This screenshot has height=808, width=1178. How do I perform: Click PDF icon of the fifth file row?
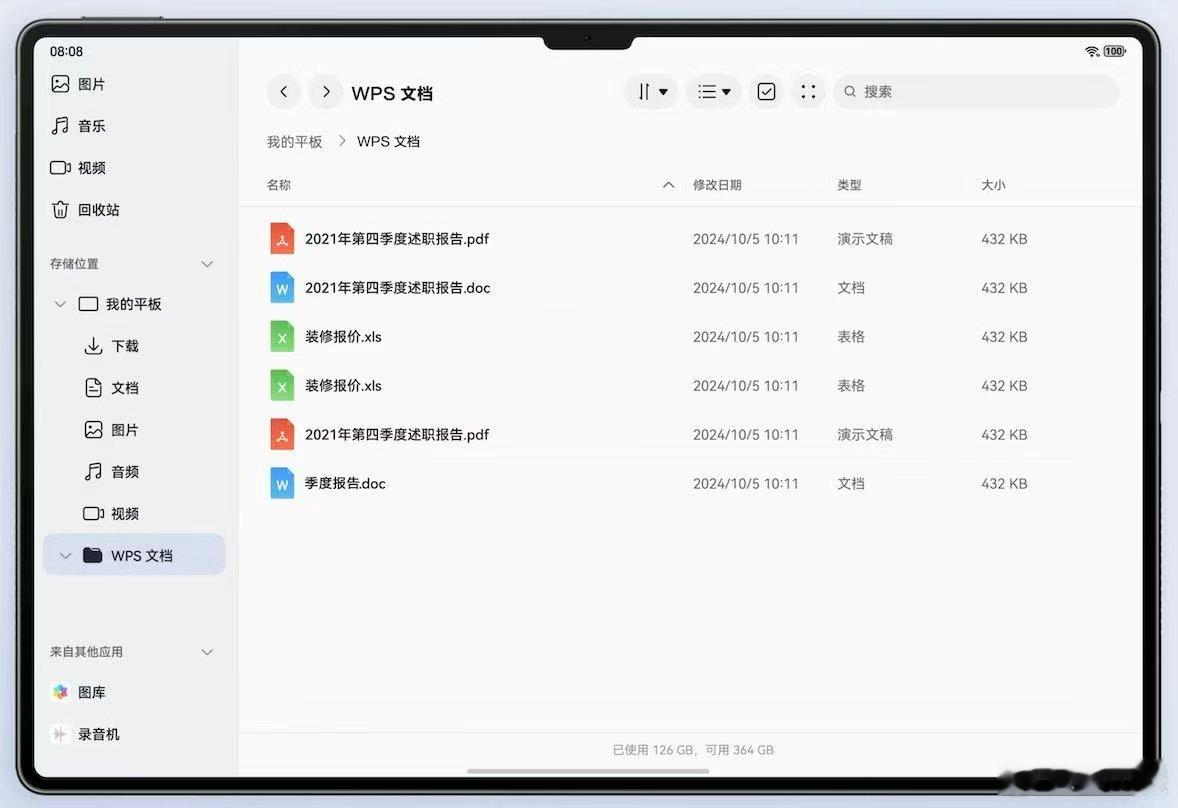pos(282,434)
